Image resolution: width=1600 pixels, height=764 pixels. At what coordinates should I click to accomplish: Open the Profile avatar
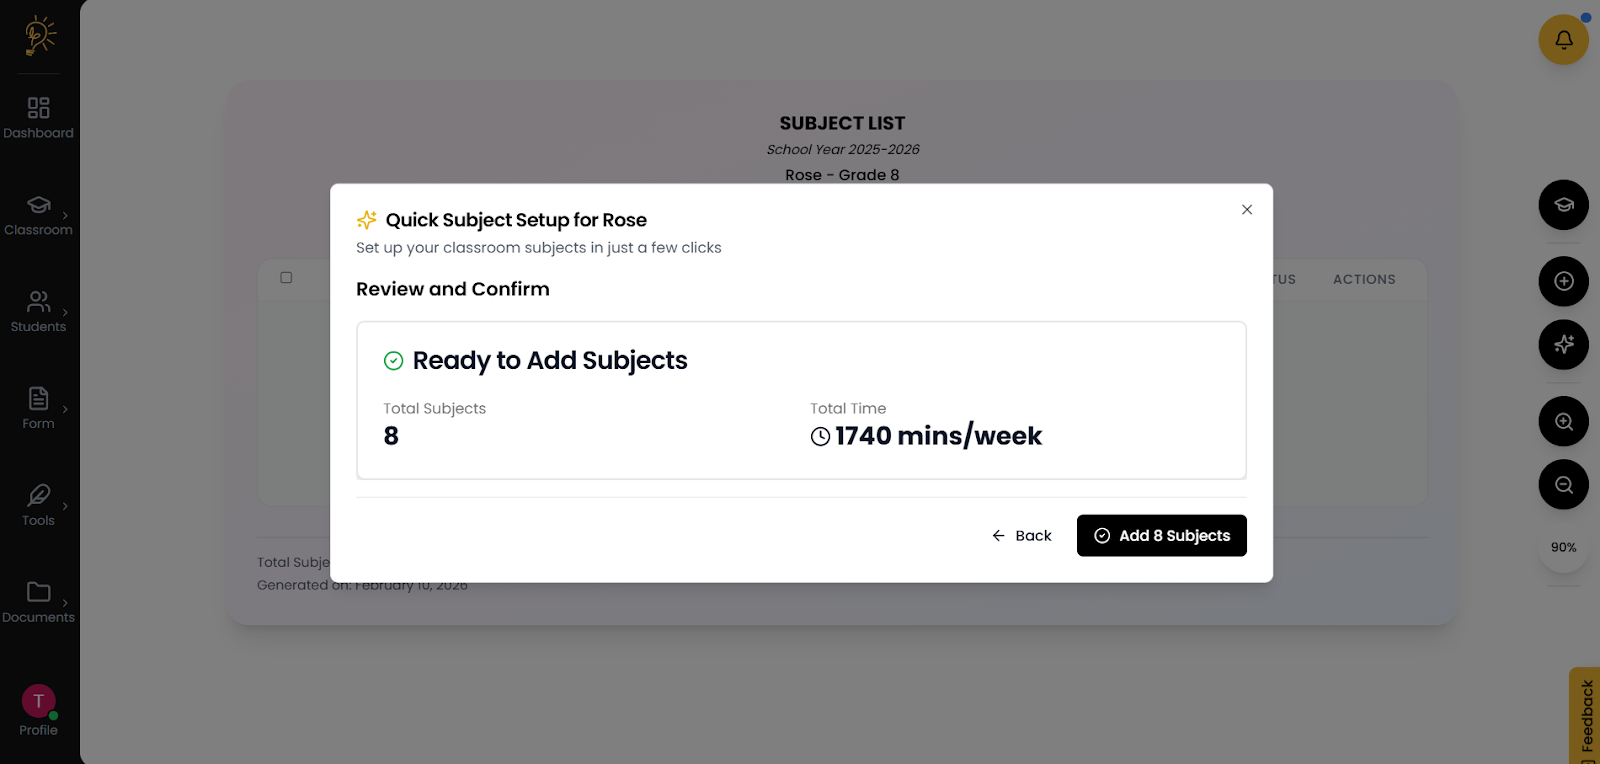[x=38, y=701]
